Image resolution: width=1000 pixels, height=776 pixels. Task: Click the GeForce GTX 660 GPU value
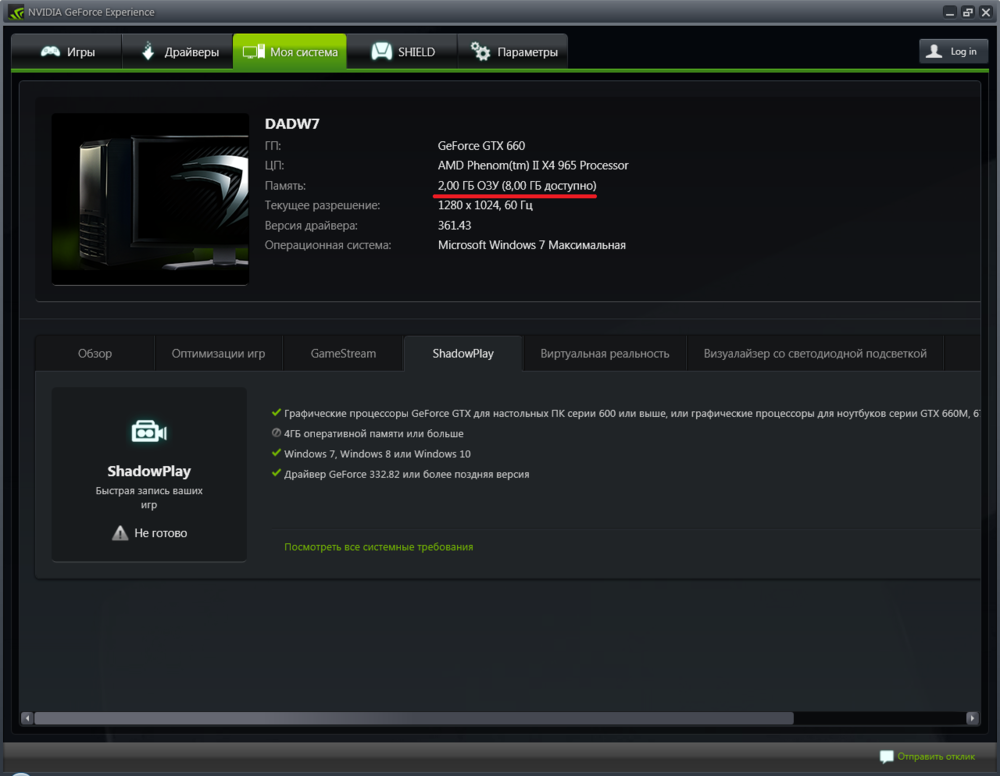(x=482, y=145)
